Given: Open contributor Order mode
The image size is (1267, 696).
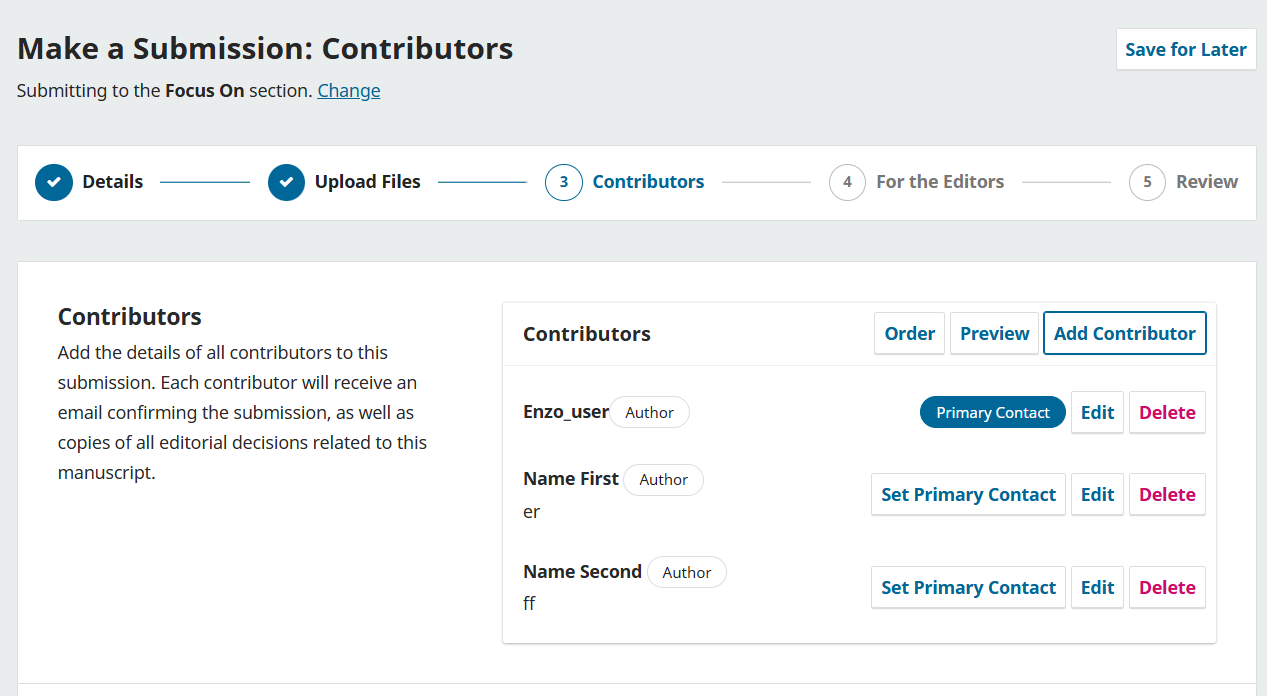Looking at the screenshot, I should point(909,334).
